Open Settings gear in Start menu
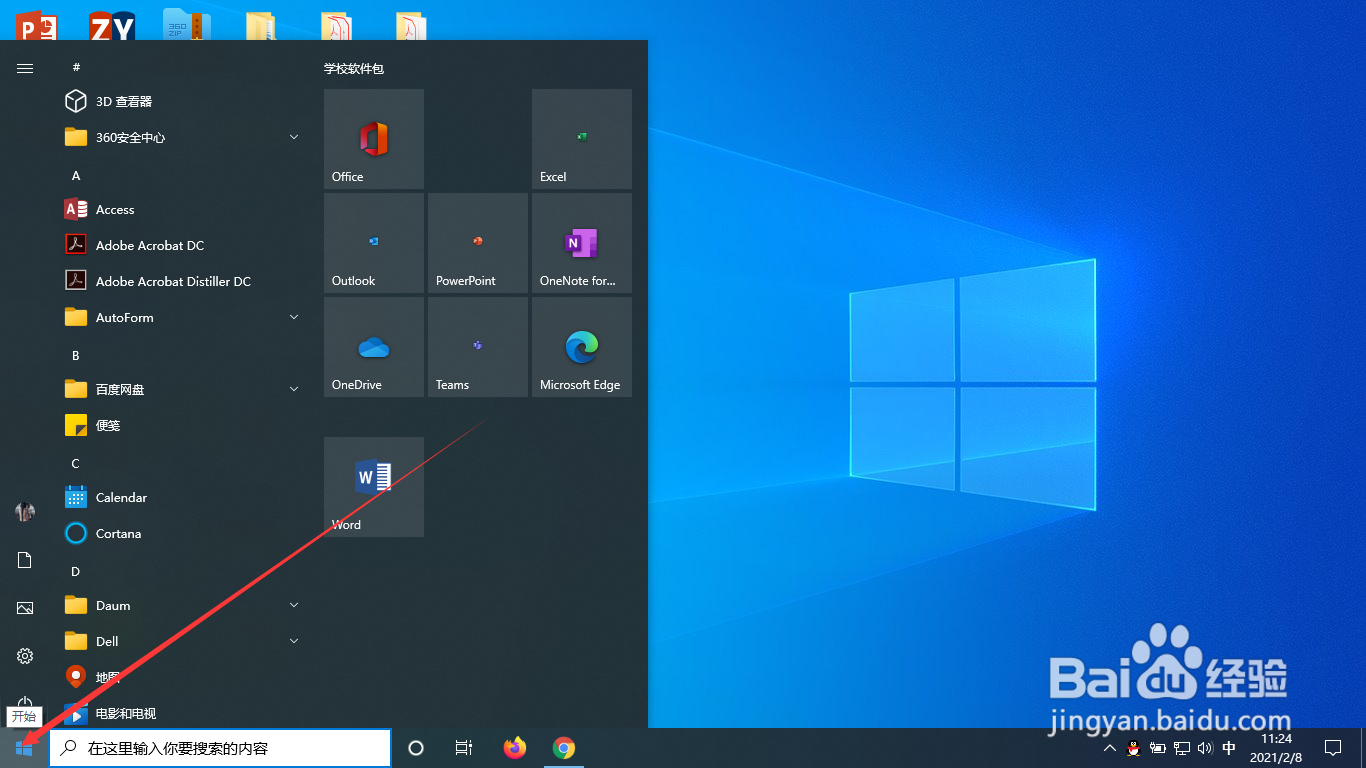 (25, 656)
